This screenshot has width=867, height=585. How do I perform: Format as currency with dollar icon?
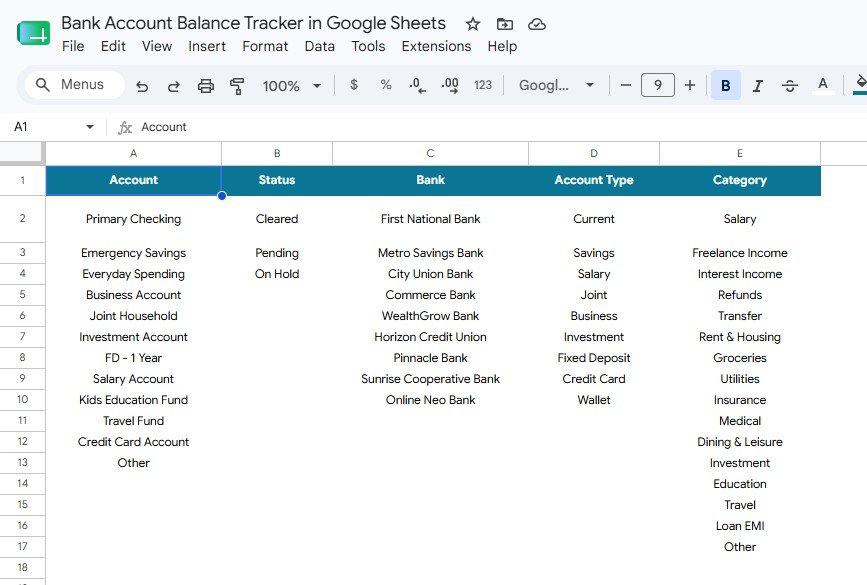[354, 85]
